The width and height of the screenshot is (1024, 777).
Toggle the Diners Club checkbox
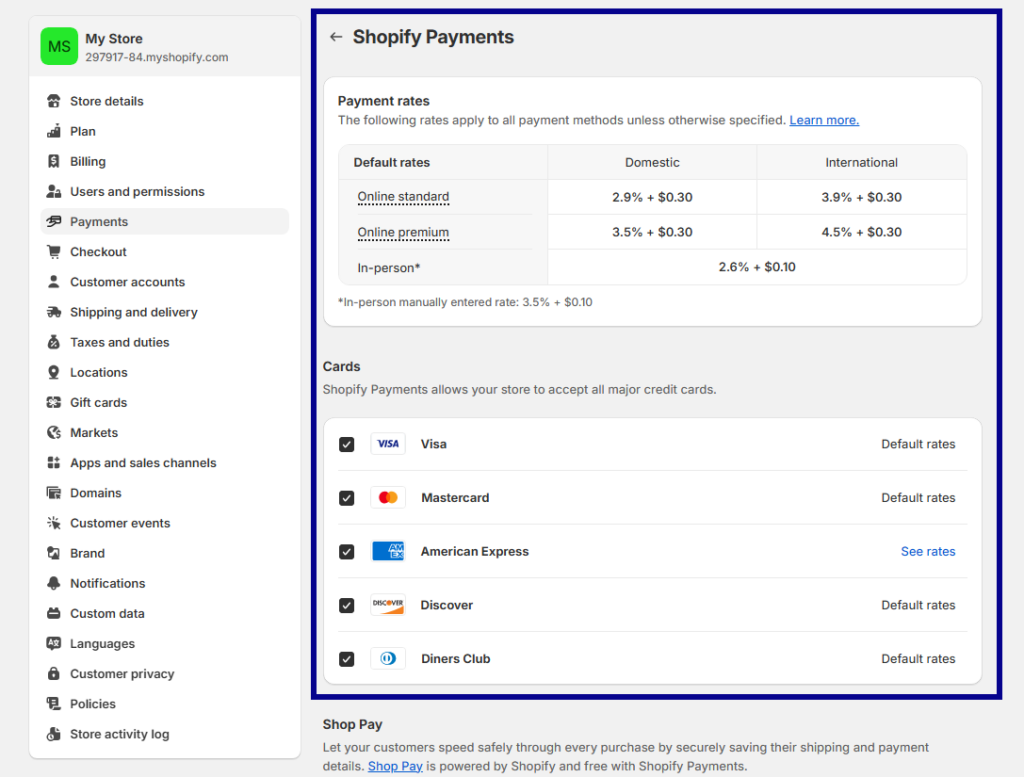point(347,659)
